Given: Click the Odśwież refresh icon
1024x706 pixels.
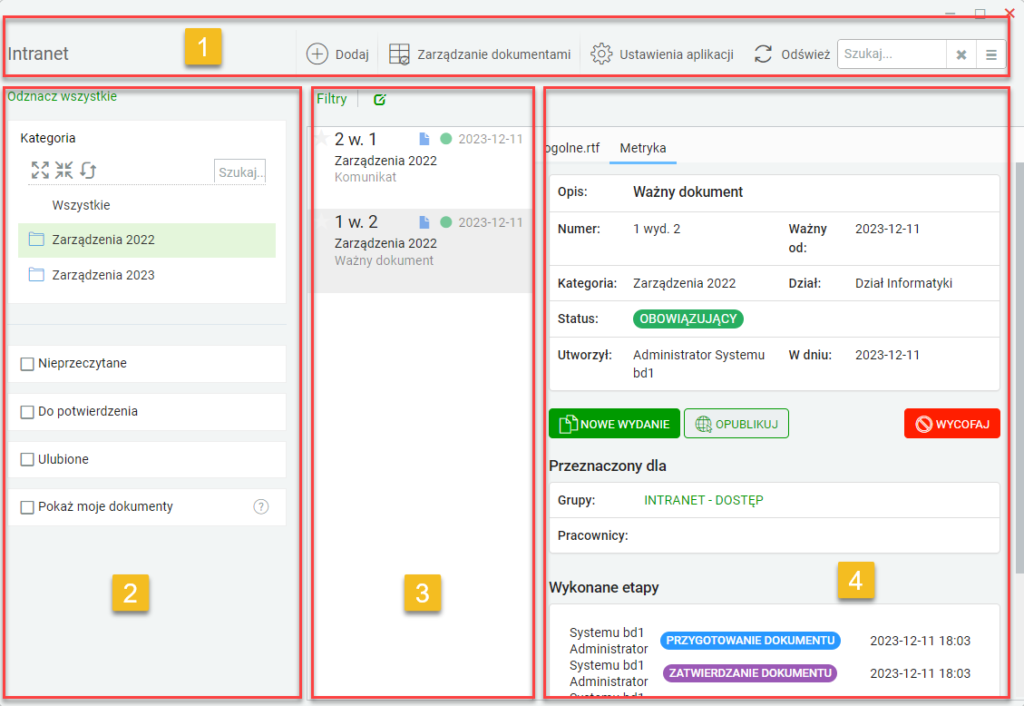Looking at the screenshot, I should (x=763, y=54).
